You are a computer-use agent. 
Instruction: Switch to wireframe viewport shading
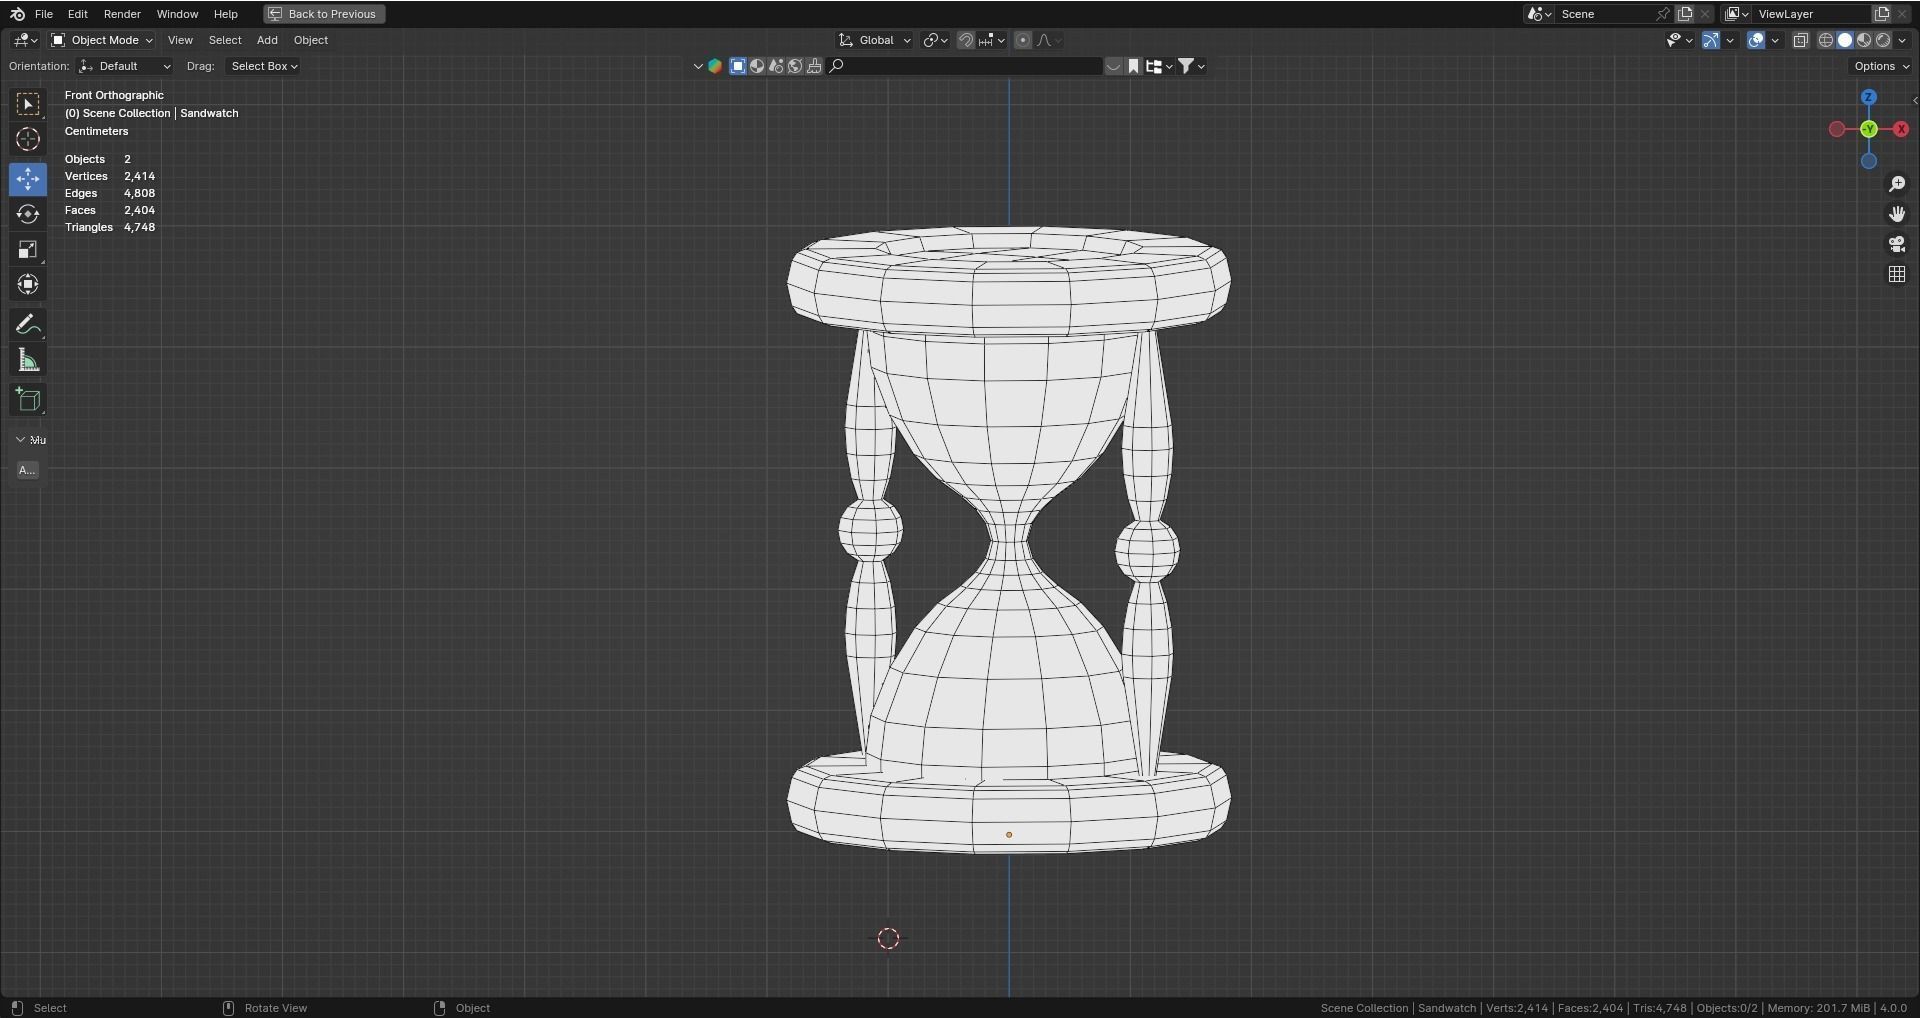1826,40
